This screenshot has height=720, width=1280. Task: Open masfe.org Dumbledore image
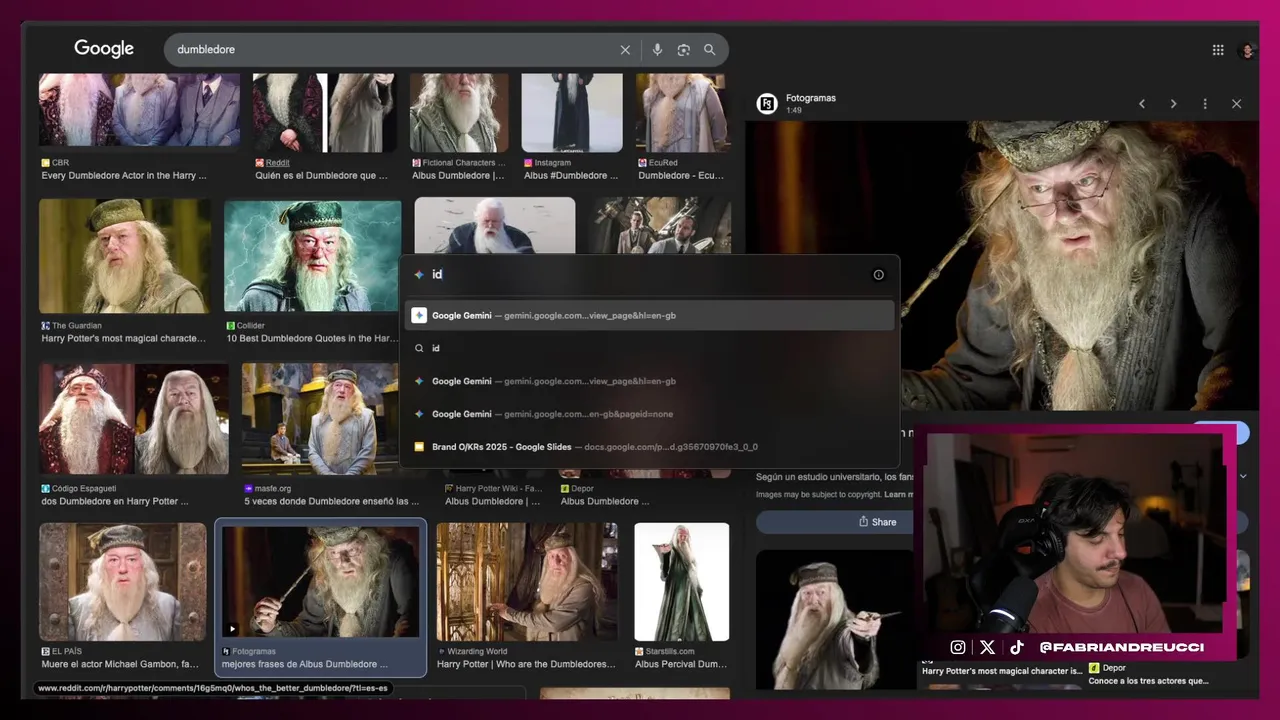[x=320, y=418]
